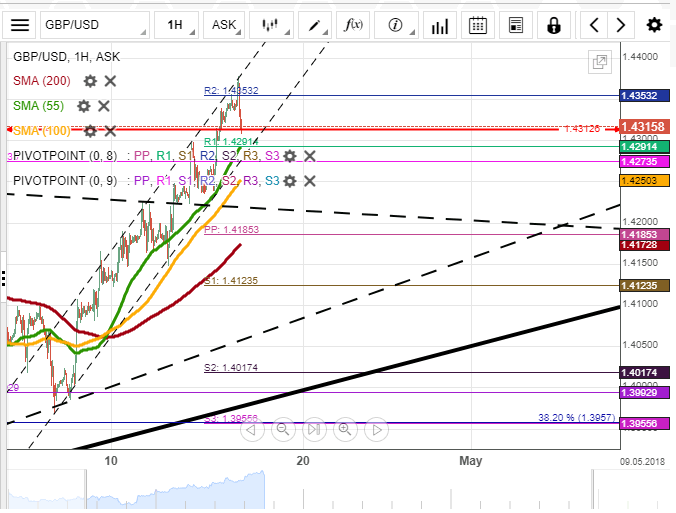Image resolution: width=676 pixels, height=513 pixels.
Task: Open settings for SMA (55) indicator
Action: [84, 105]
